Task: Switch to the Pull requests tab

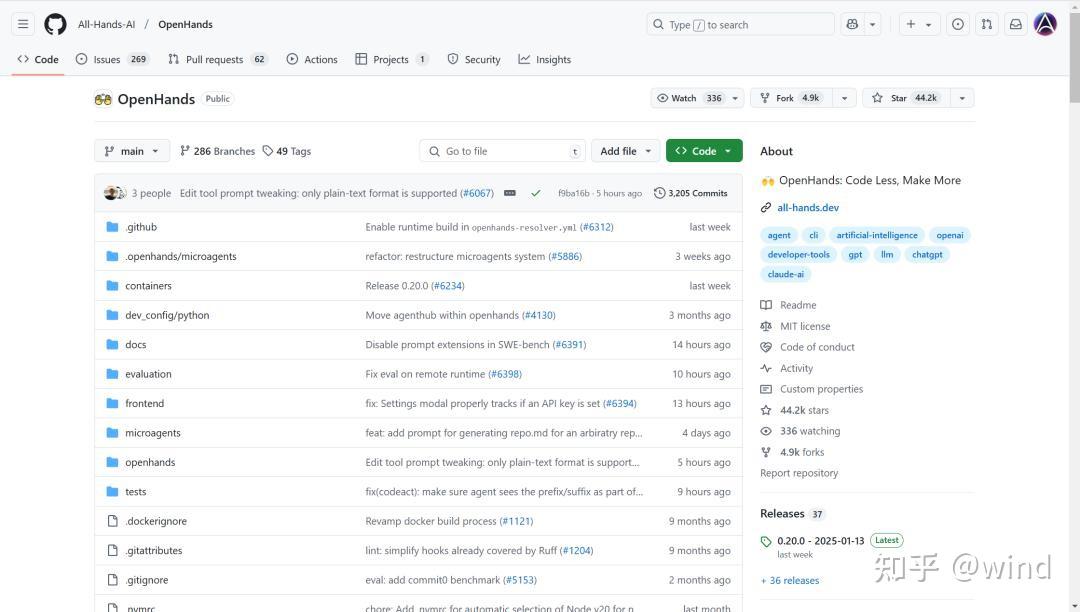Action: (218, 59)
